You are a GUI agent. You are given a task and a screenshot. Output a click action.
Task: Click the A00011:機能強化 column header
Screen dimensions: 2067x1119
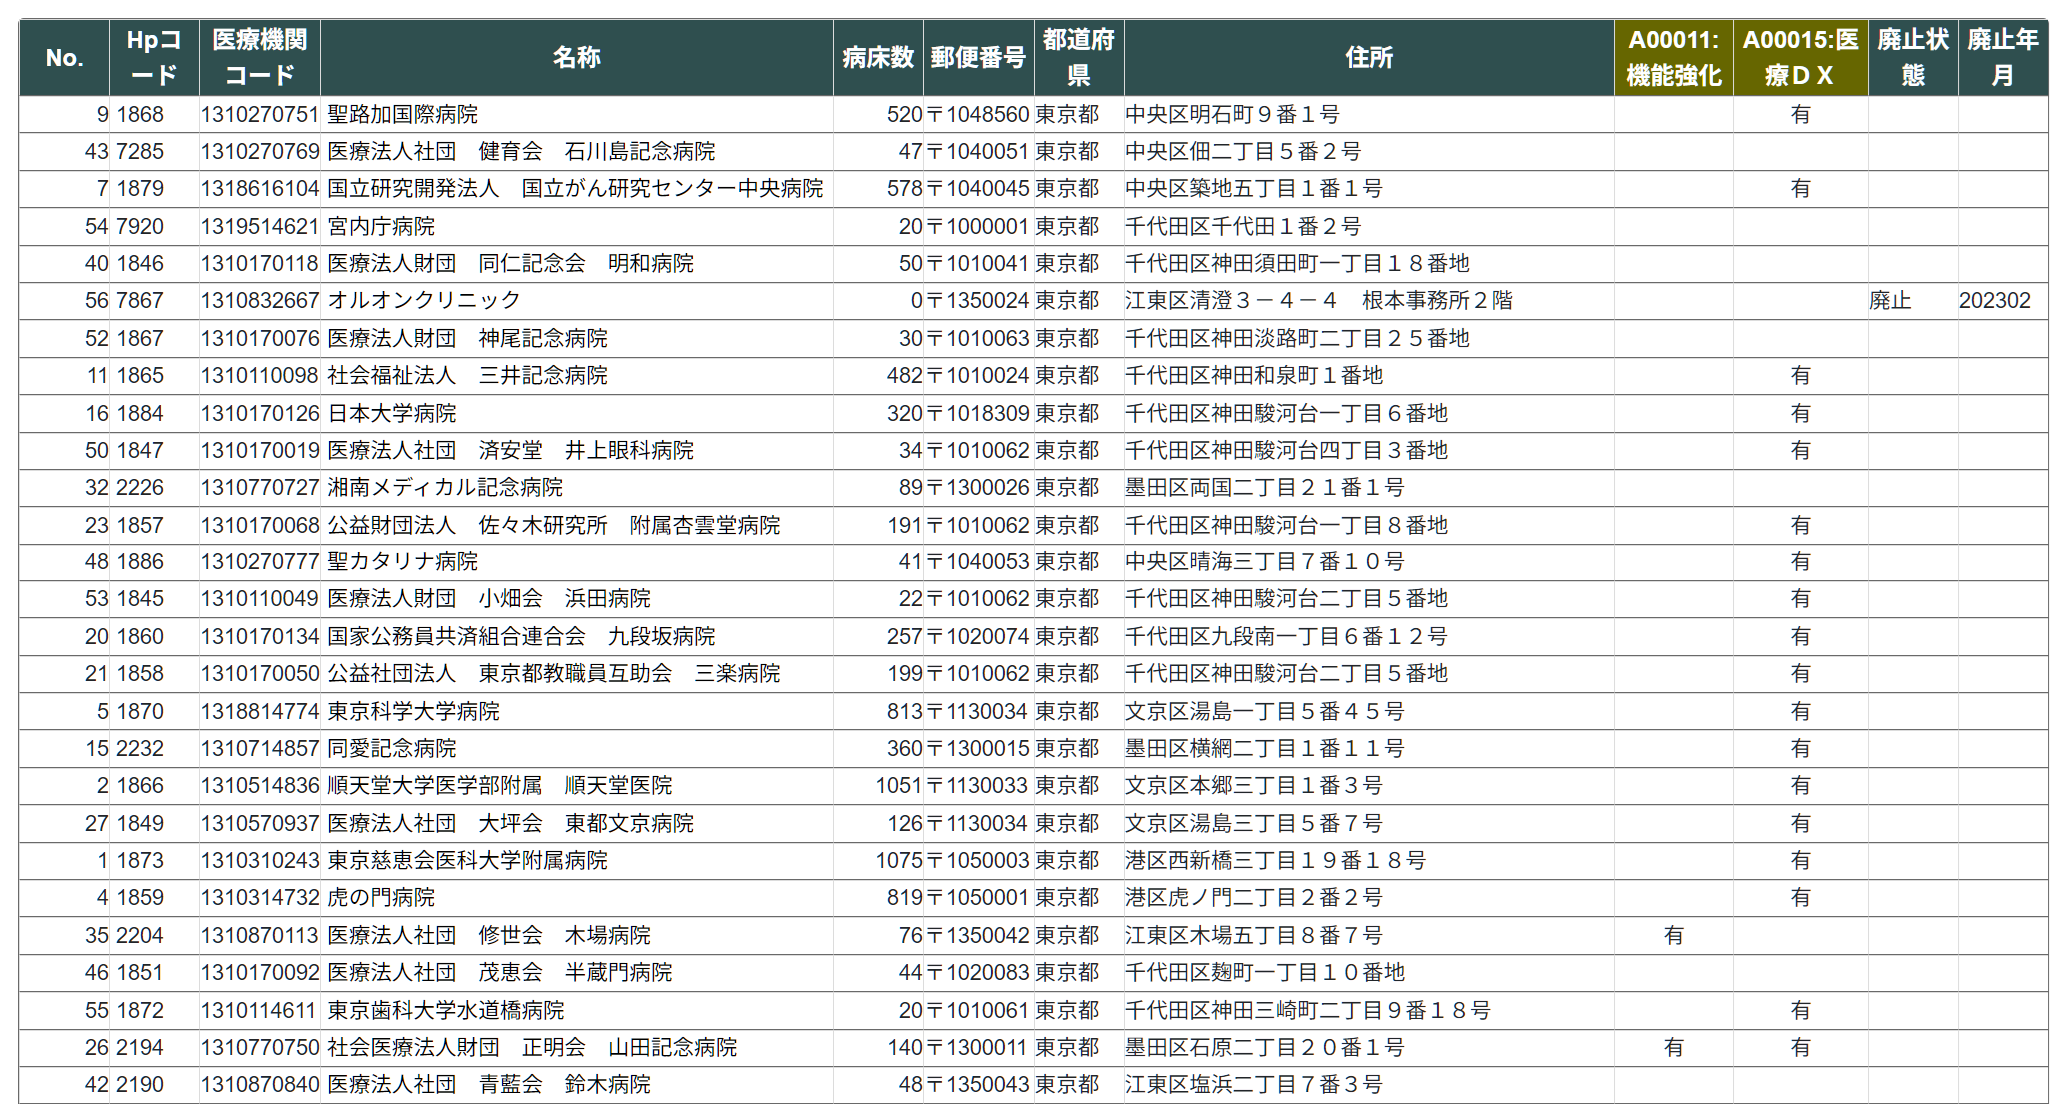click(x=1674, y=58)
